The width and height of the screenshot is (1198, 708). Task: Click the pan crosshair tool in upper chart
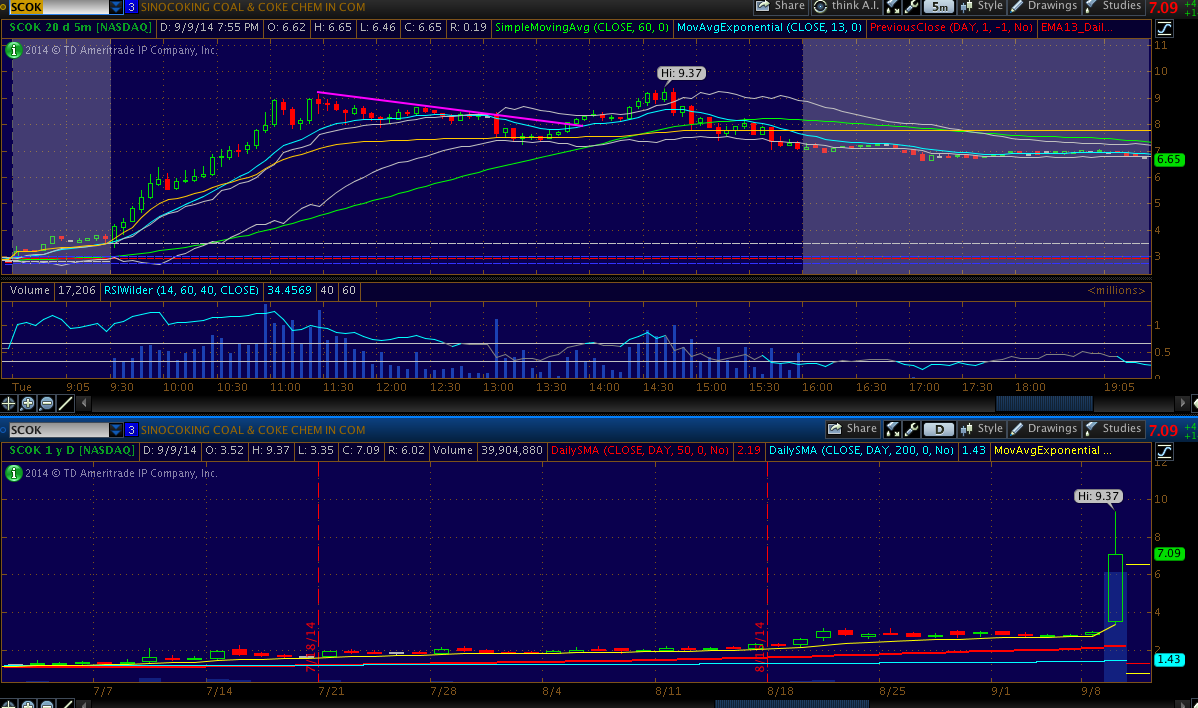(9, 403)
